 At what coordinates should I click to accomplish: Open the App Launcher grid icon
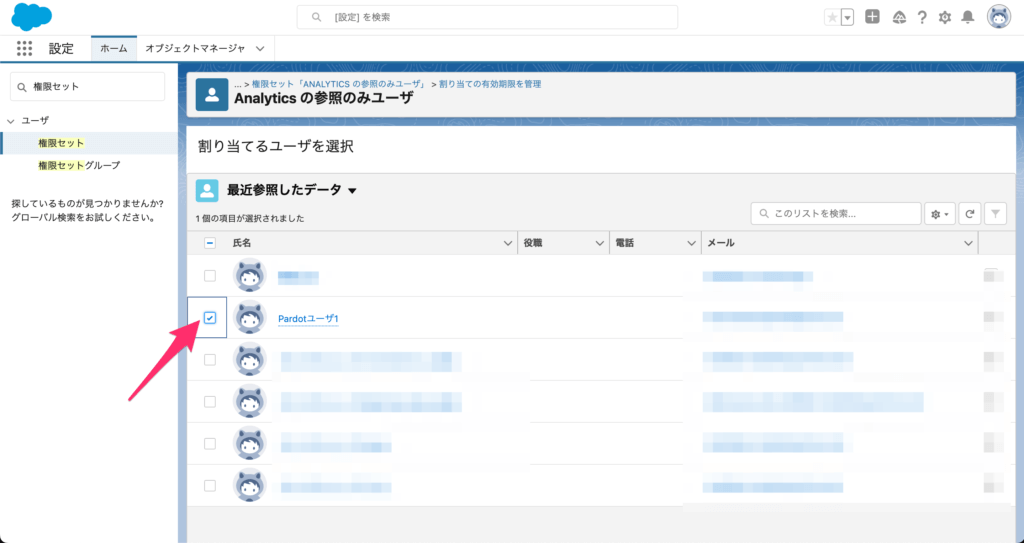point(24,48)
